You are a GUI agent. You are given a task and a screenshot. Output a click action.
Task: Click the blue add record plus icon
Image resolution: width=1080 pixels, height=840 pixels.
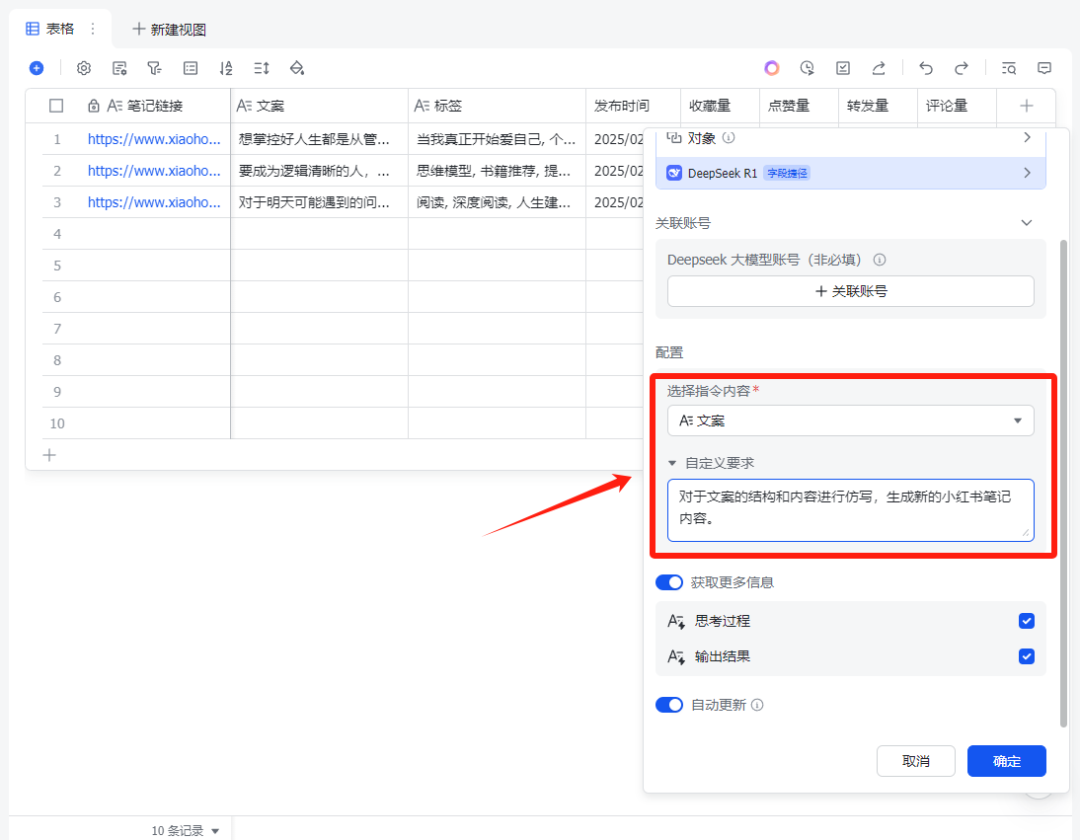(x=36, y=68)
